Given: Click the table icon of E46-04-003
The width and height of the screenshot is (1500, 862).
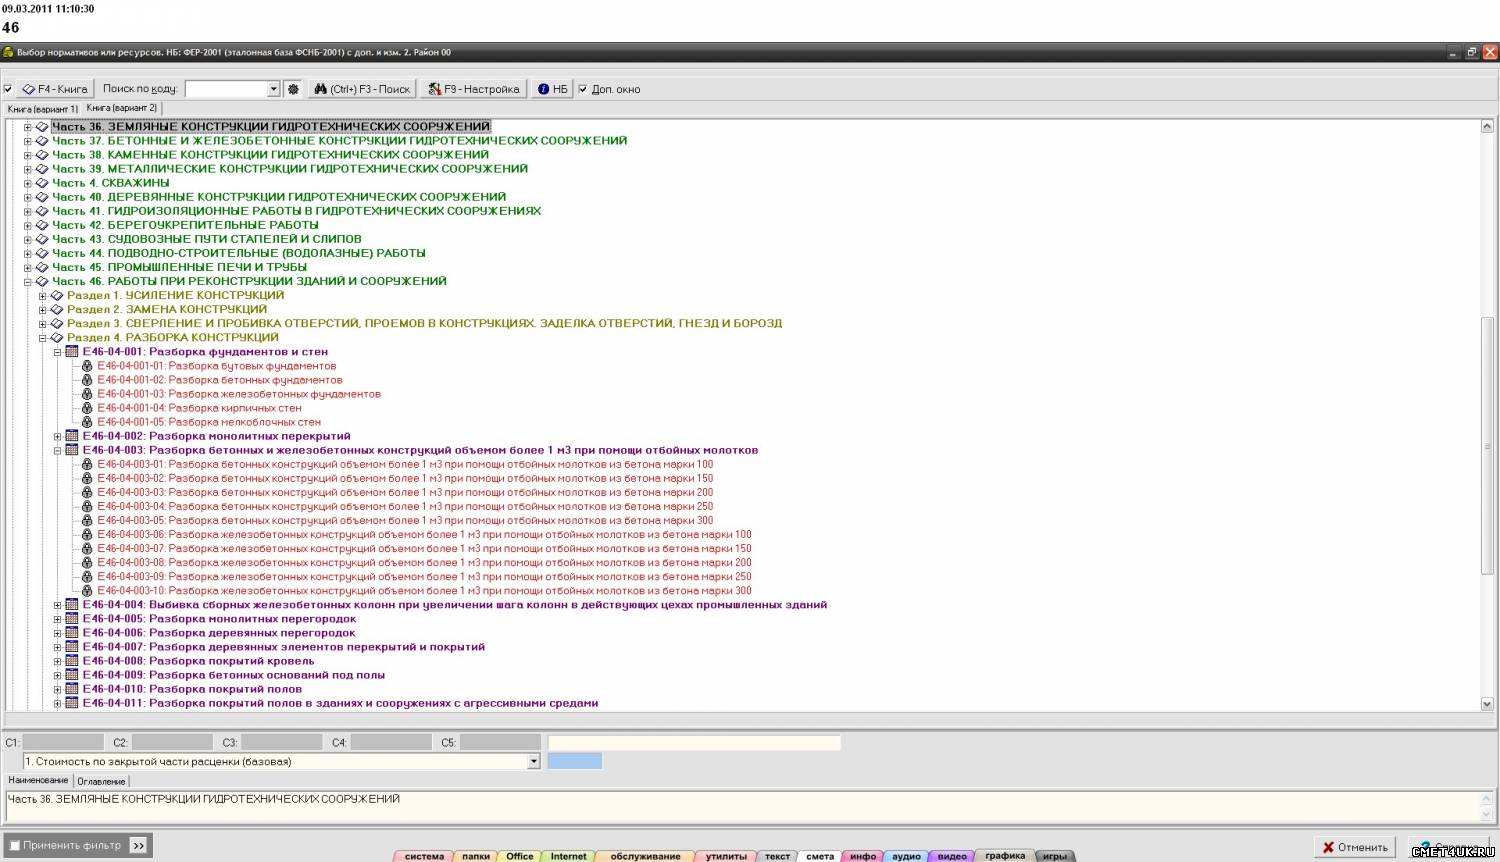Looking at the screenshot, I should point(72,450).
